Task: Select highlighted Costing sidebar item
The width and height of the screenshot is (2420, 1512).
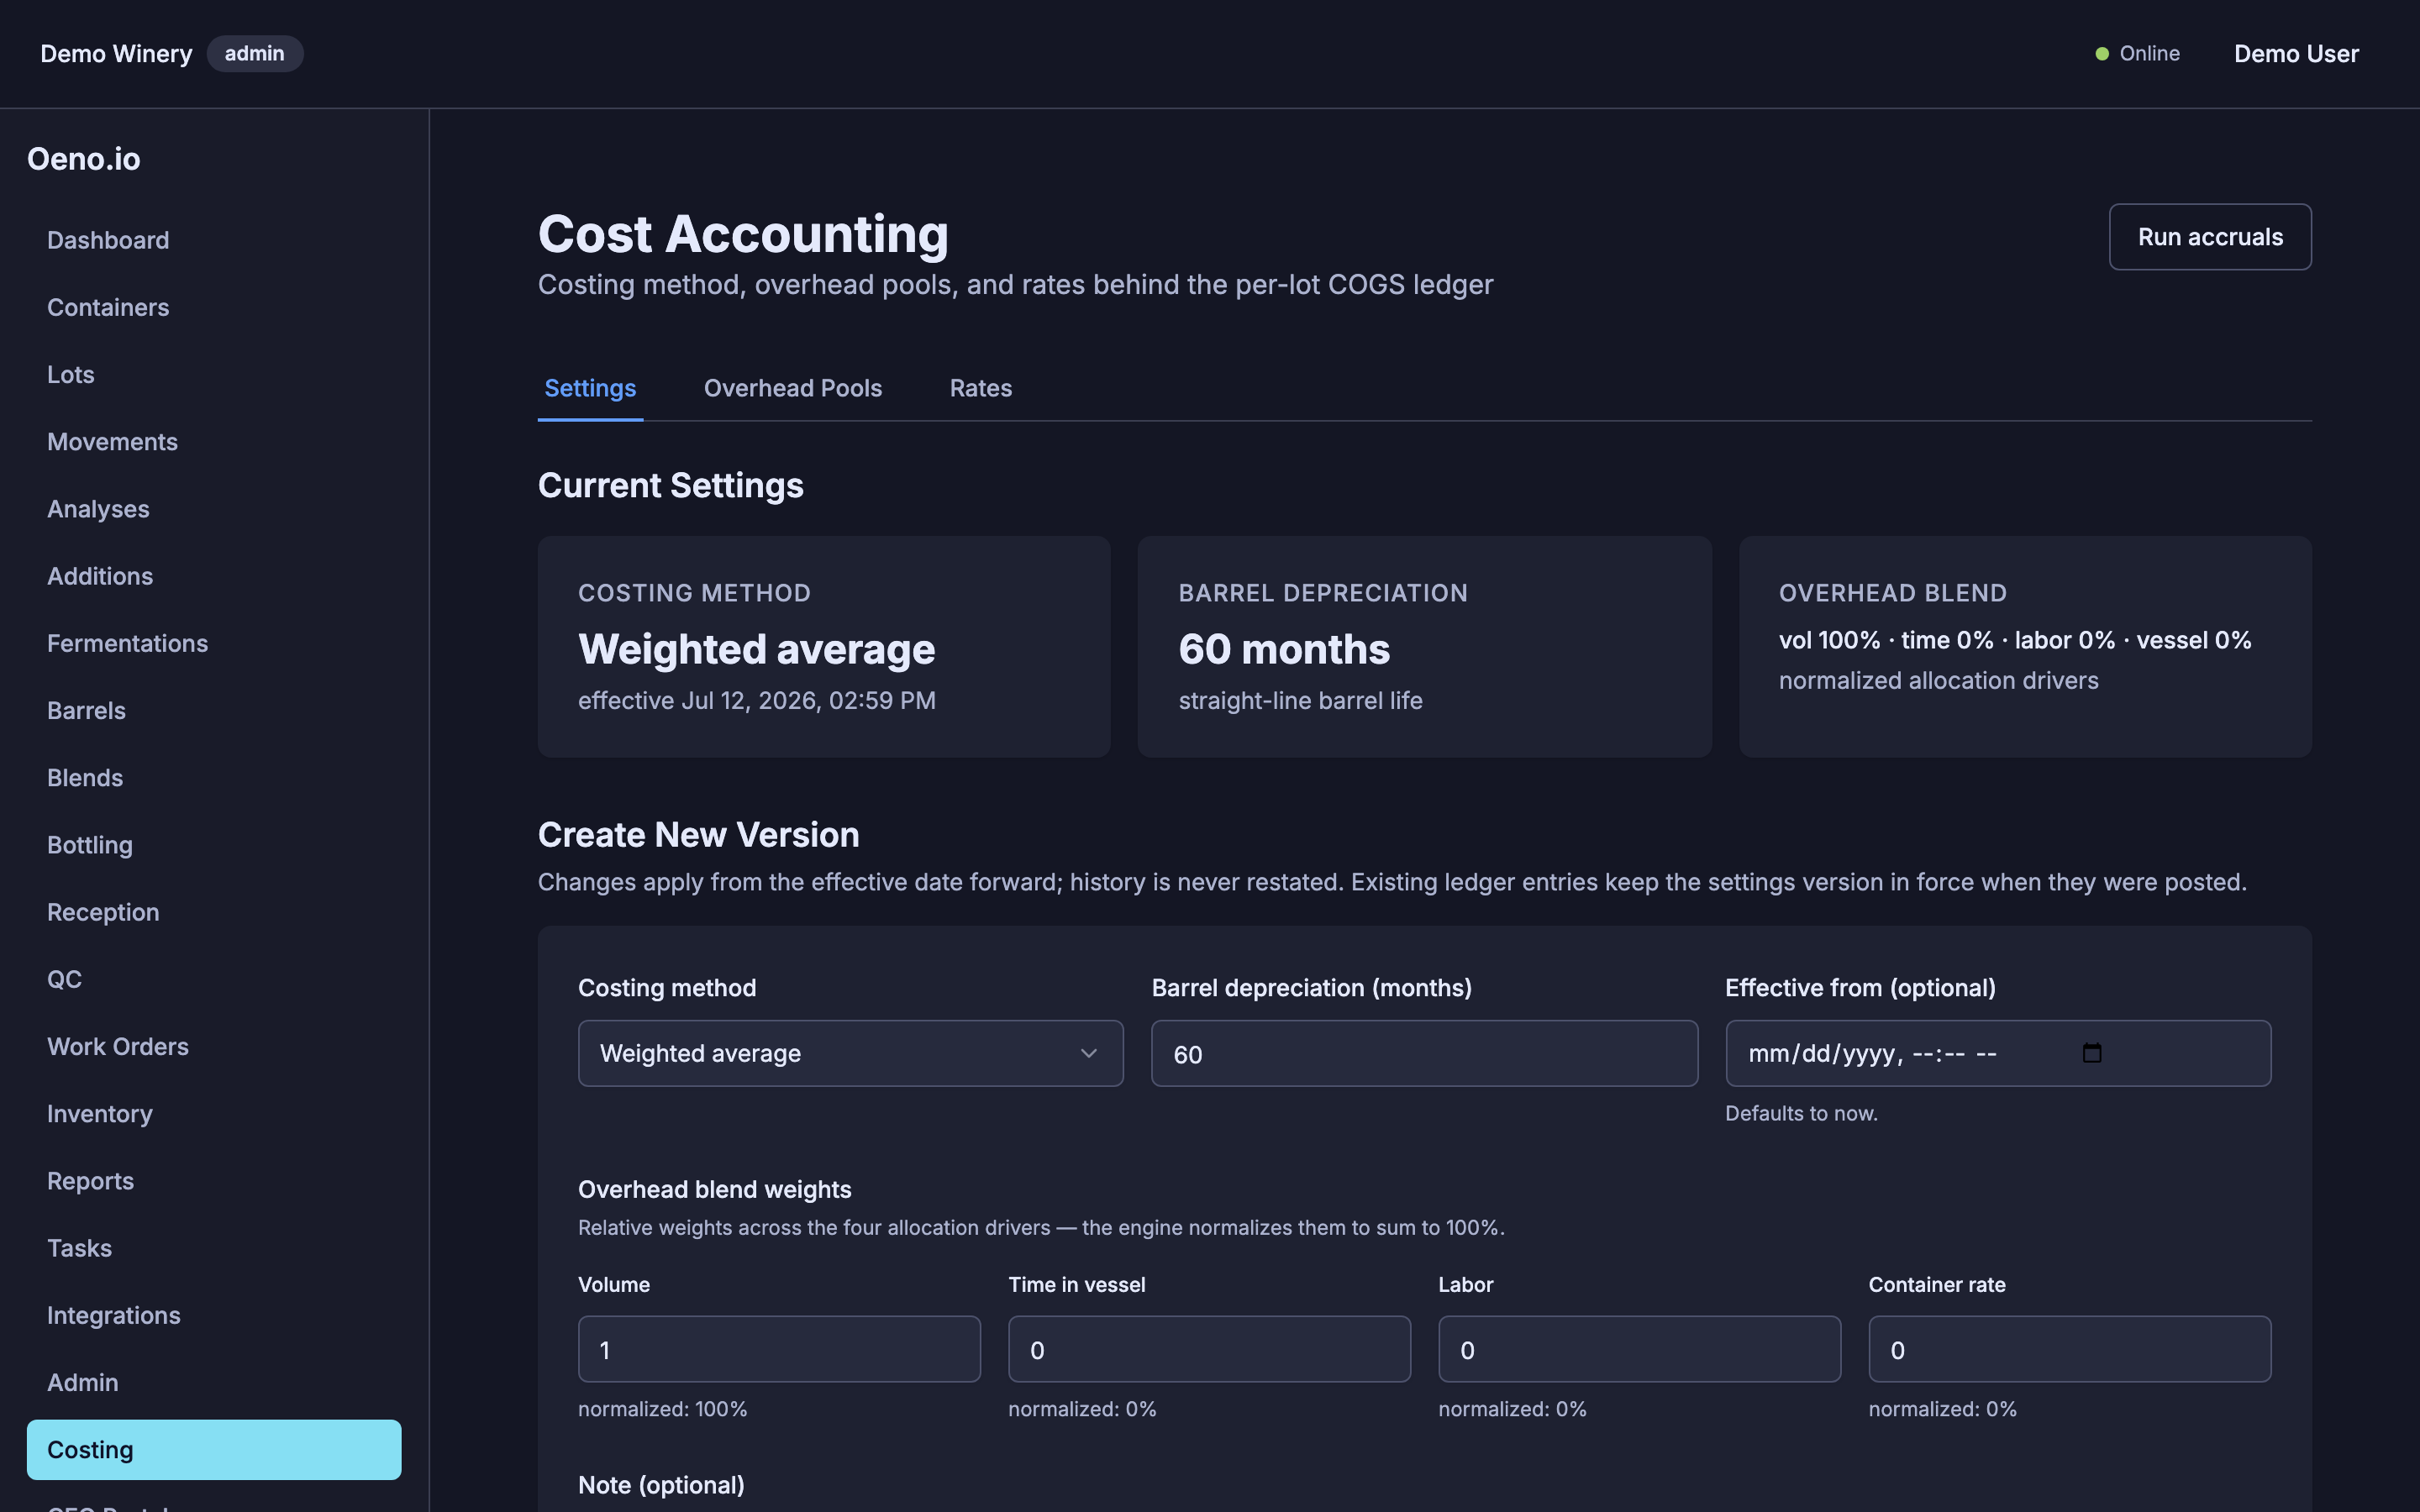Action: point(214,1449)
